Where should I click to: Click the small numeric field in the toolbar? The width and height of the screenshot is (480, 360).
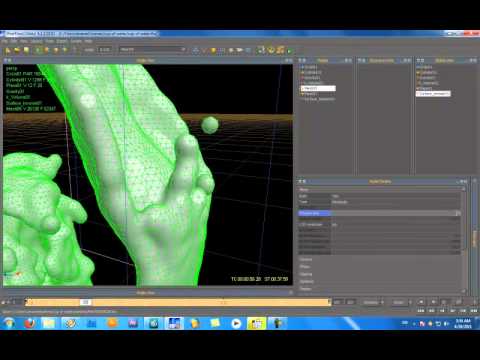point(105,50)
